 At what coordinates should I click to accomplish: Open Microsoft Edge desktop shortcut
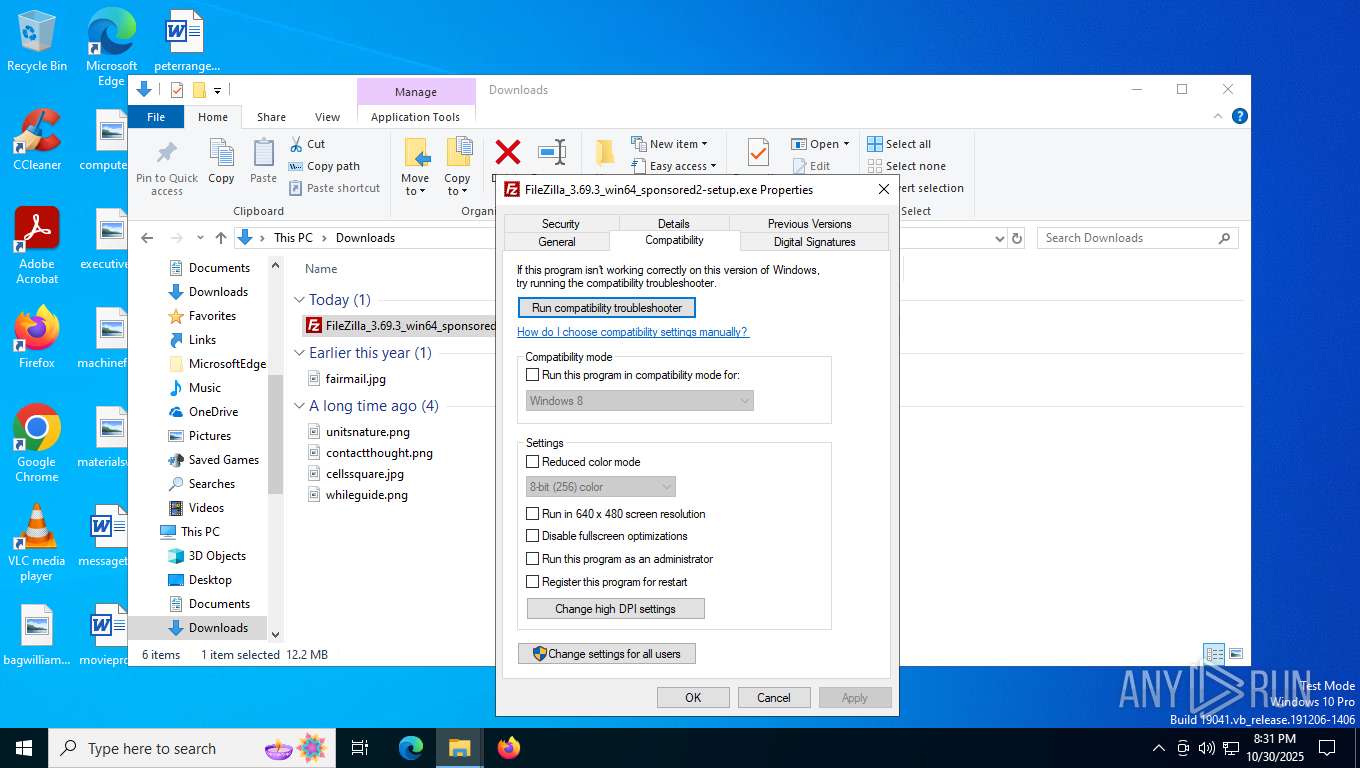(x=111, y=48)
